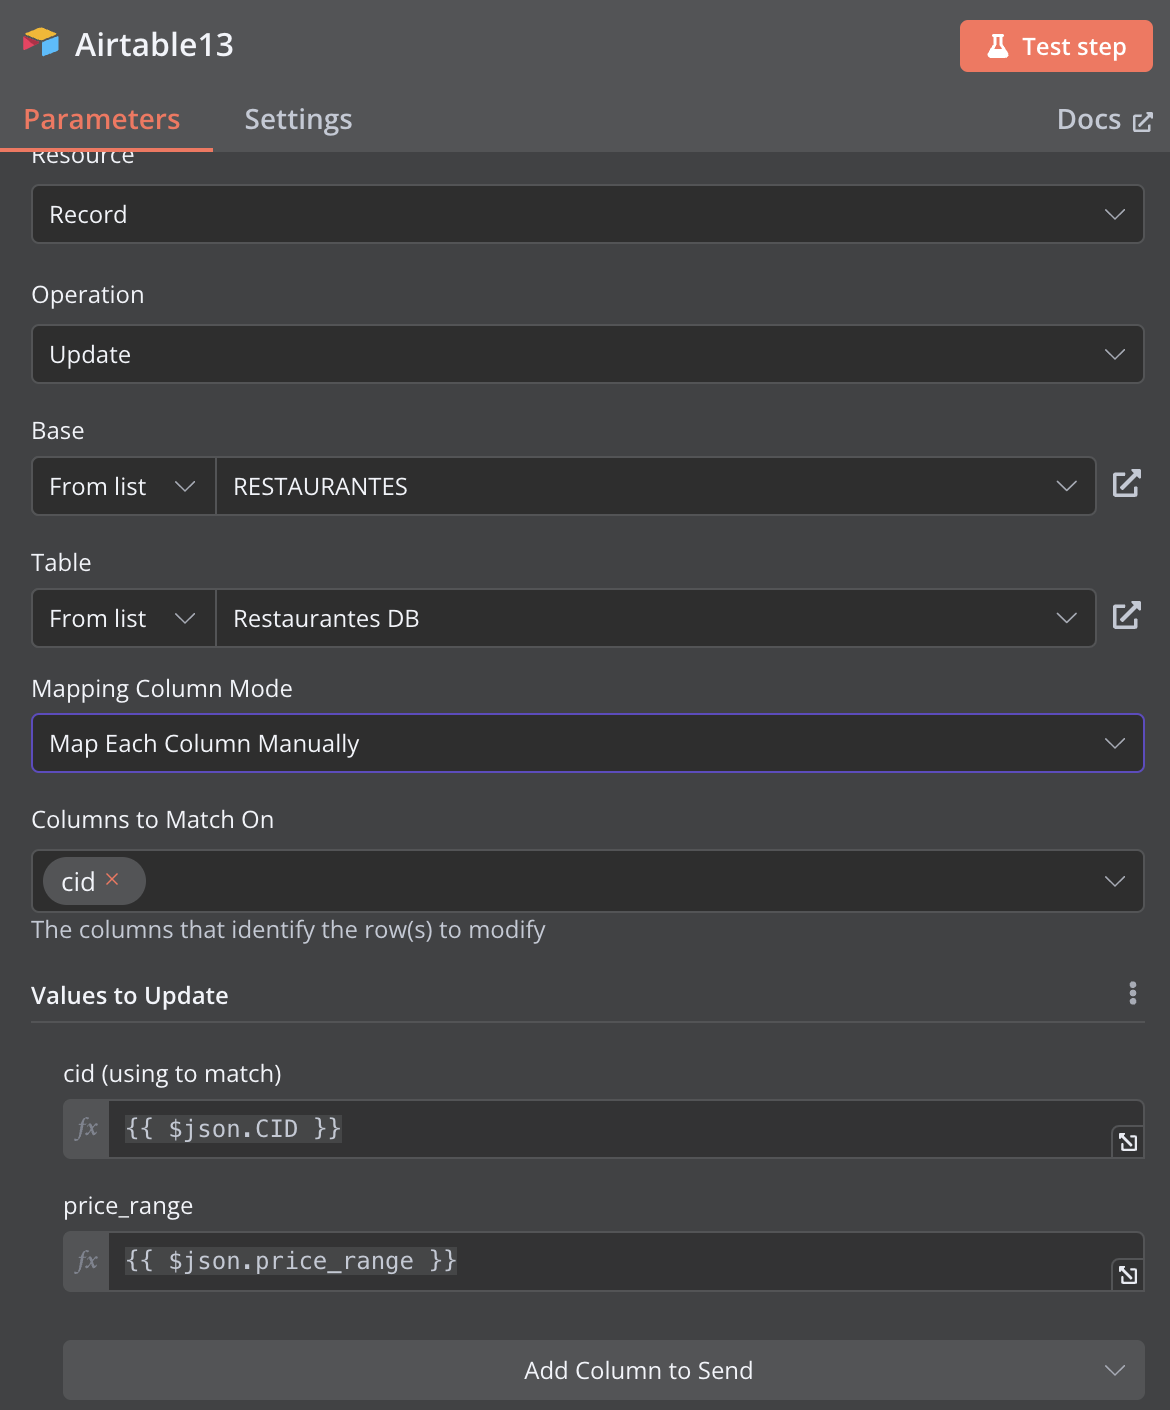Image resolution: width=1170 pixels, height=1410 pixels.
Task: Open the Restaurantes DB table external link icon
Action: (x=1127, y=616)
